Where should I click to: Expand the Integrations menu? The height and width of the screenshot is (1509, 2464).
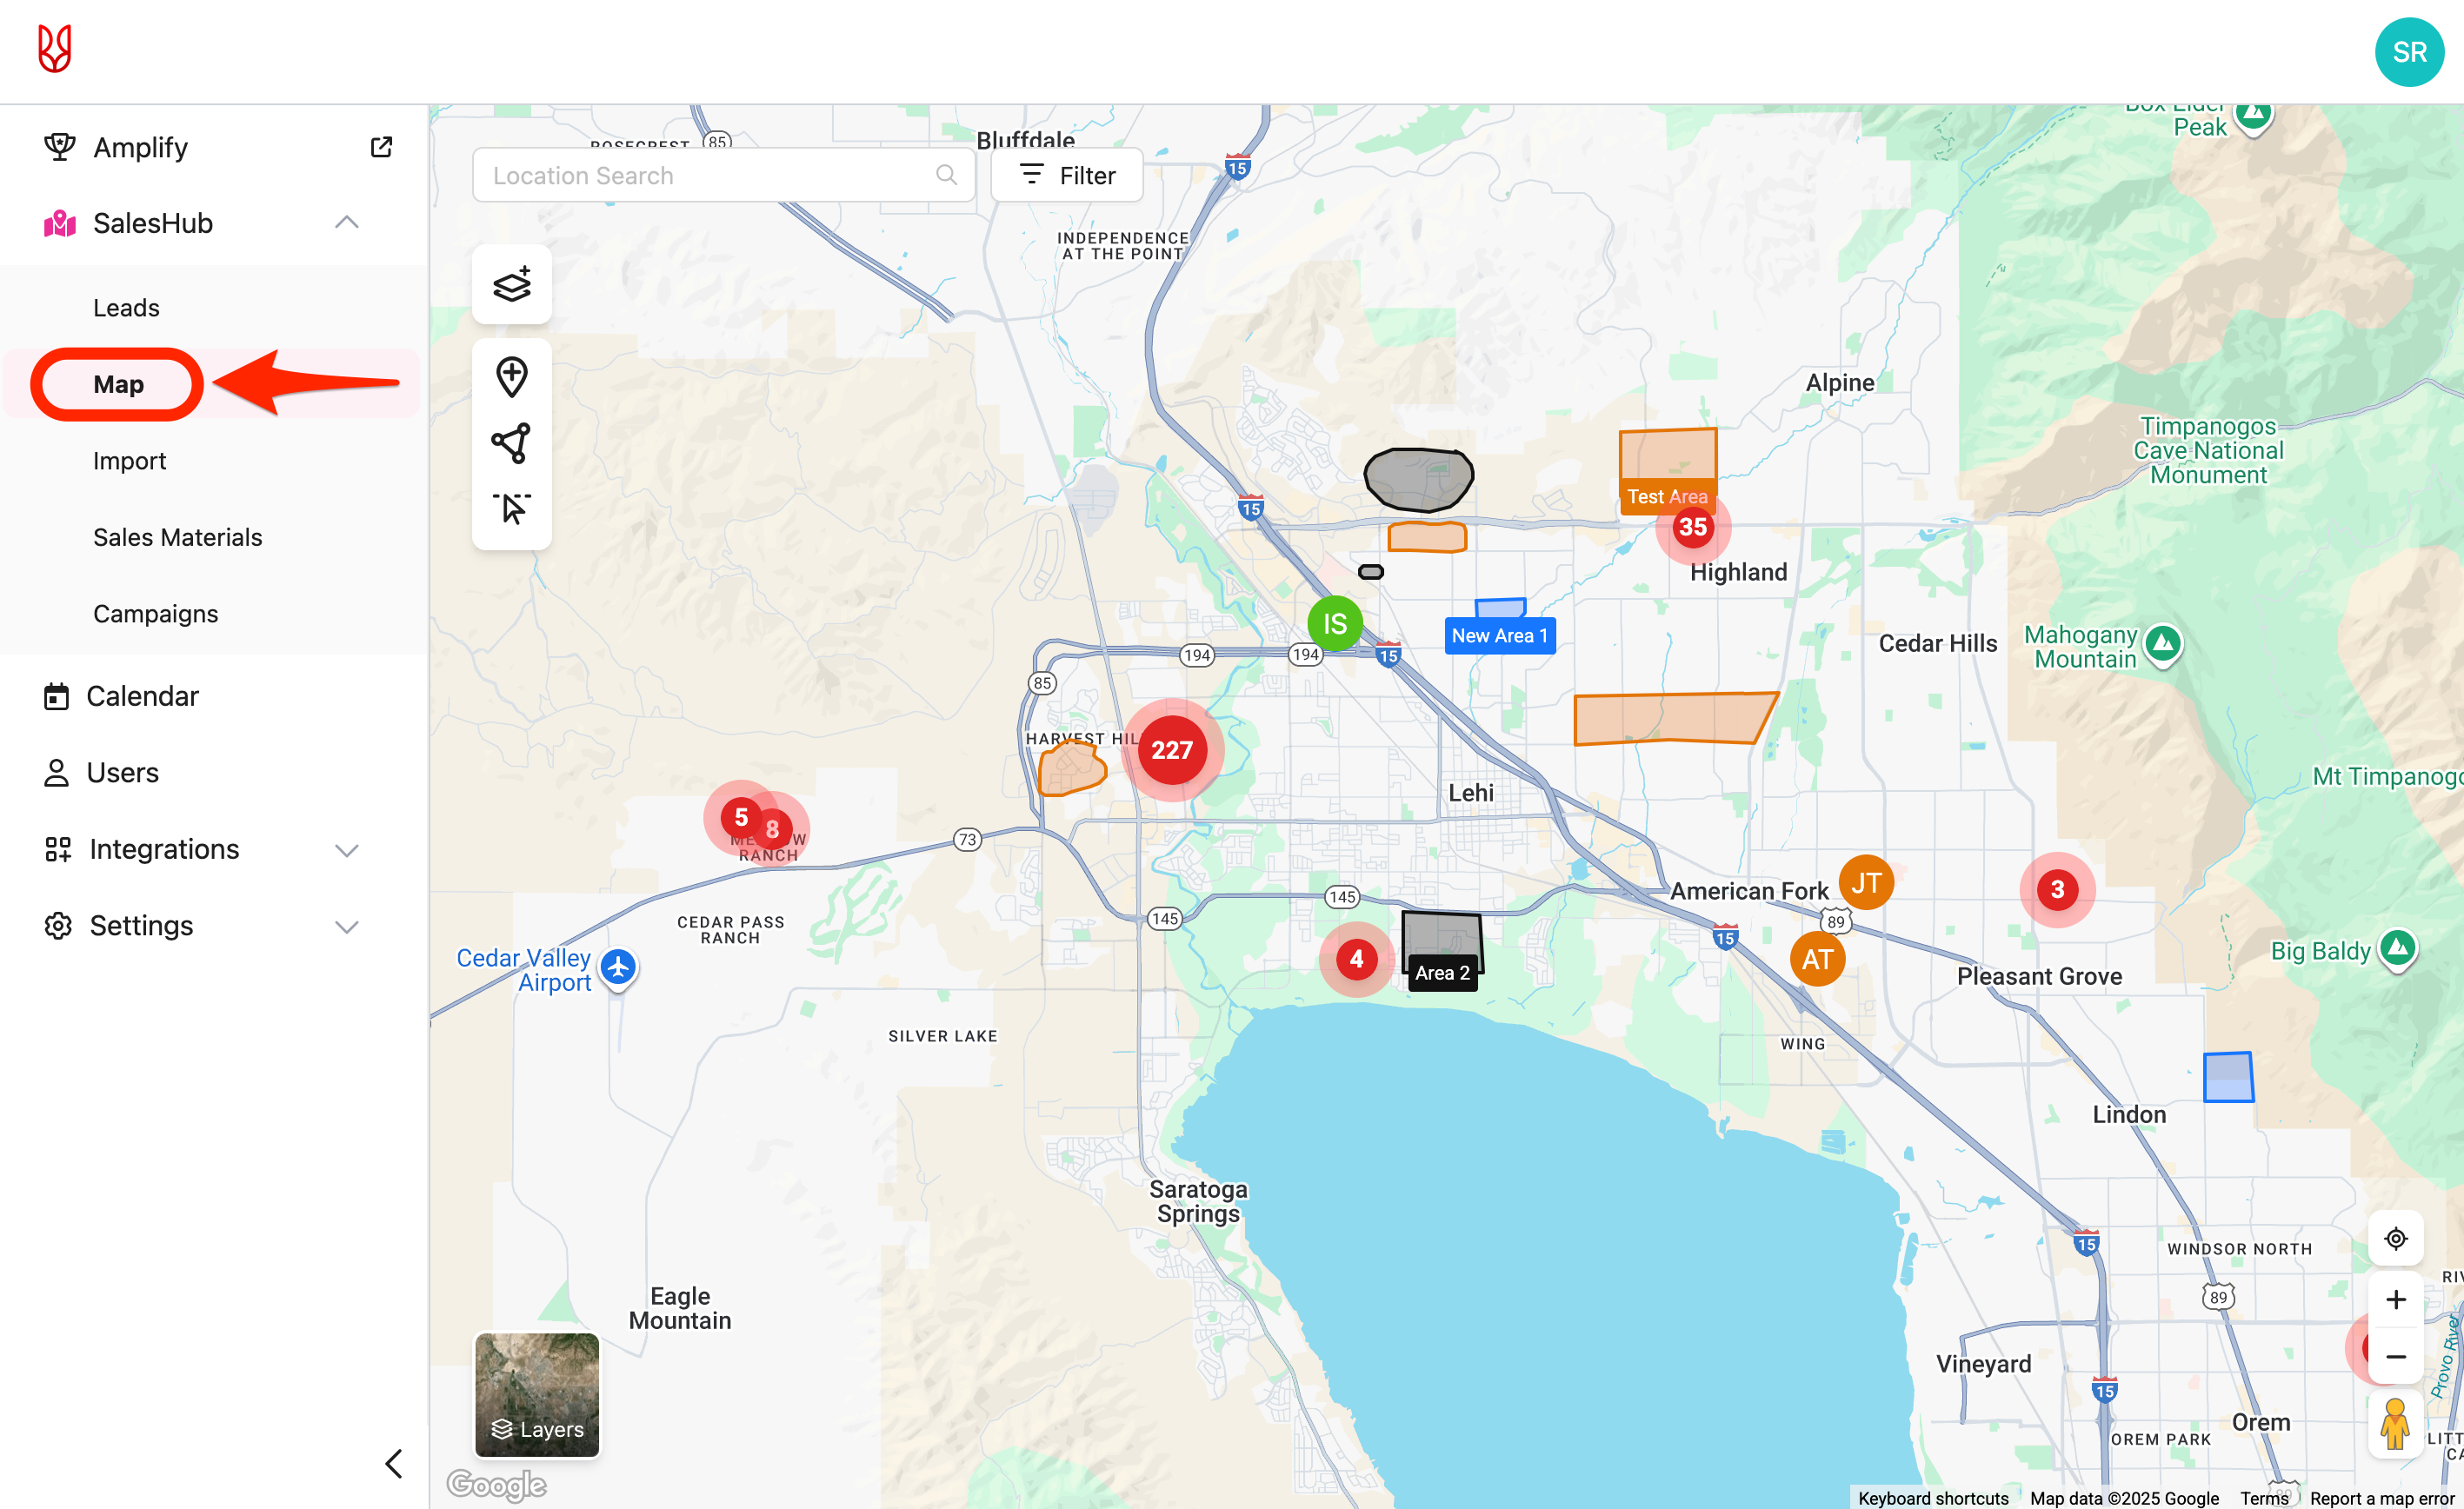tap(346, 850)
